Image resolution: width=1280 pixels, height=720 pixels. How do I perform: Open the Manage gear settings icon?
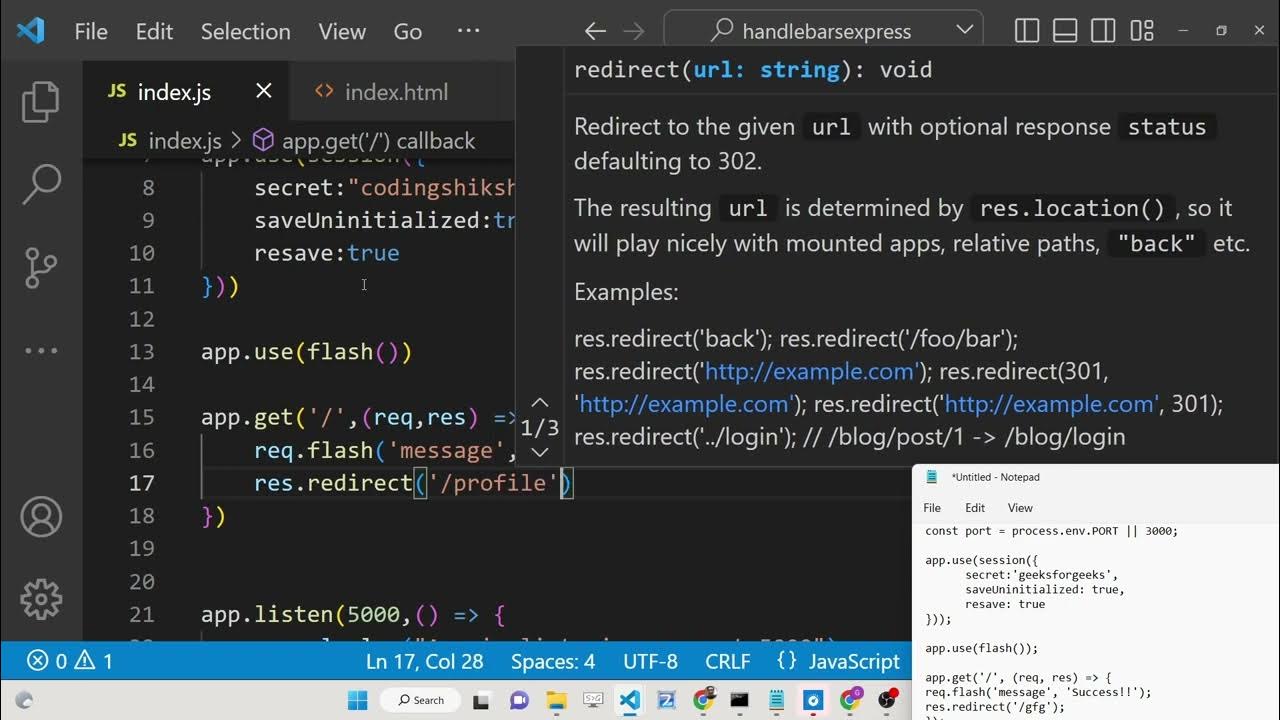click(x=41, y=599)
